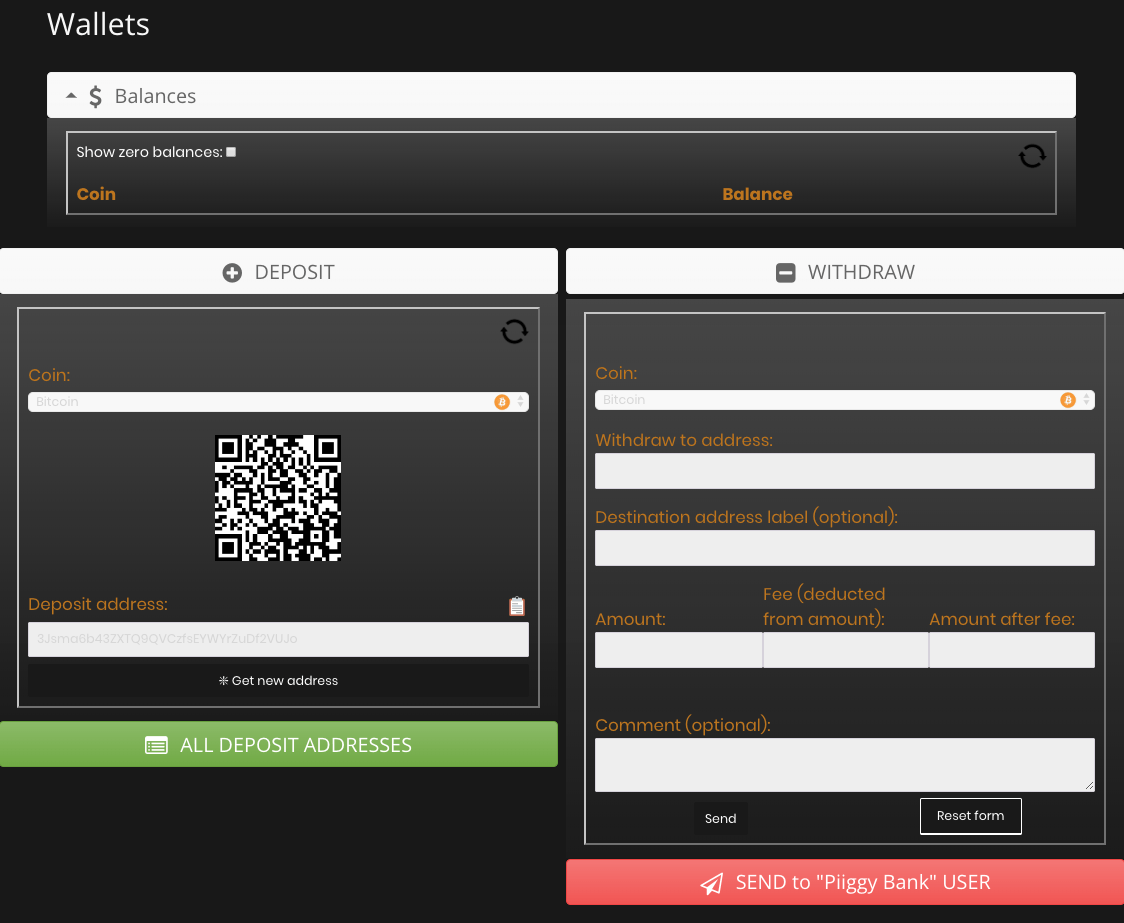Collapse the Balances section arrow
Viewport: 1124px width, 923px height.
[x=71, y=95]
